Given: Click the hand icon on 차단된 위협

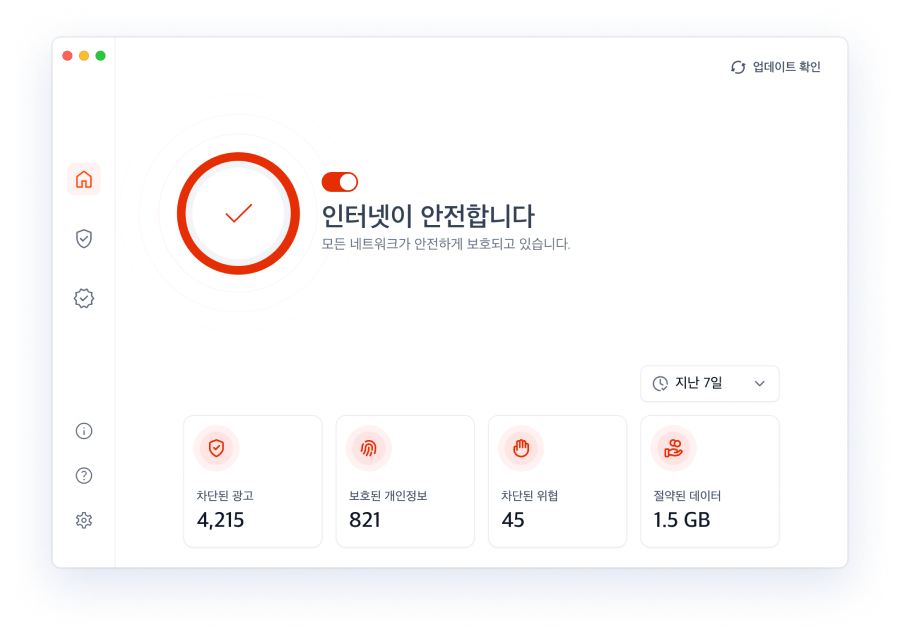Looking at the screenshot, I should click(521, 448).
